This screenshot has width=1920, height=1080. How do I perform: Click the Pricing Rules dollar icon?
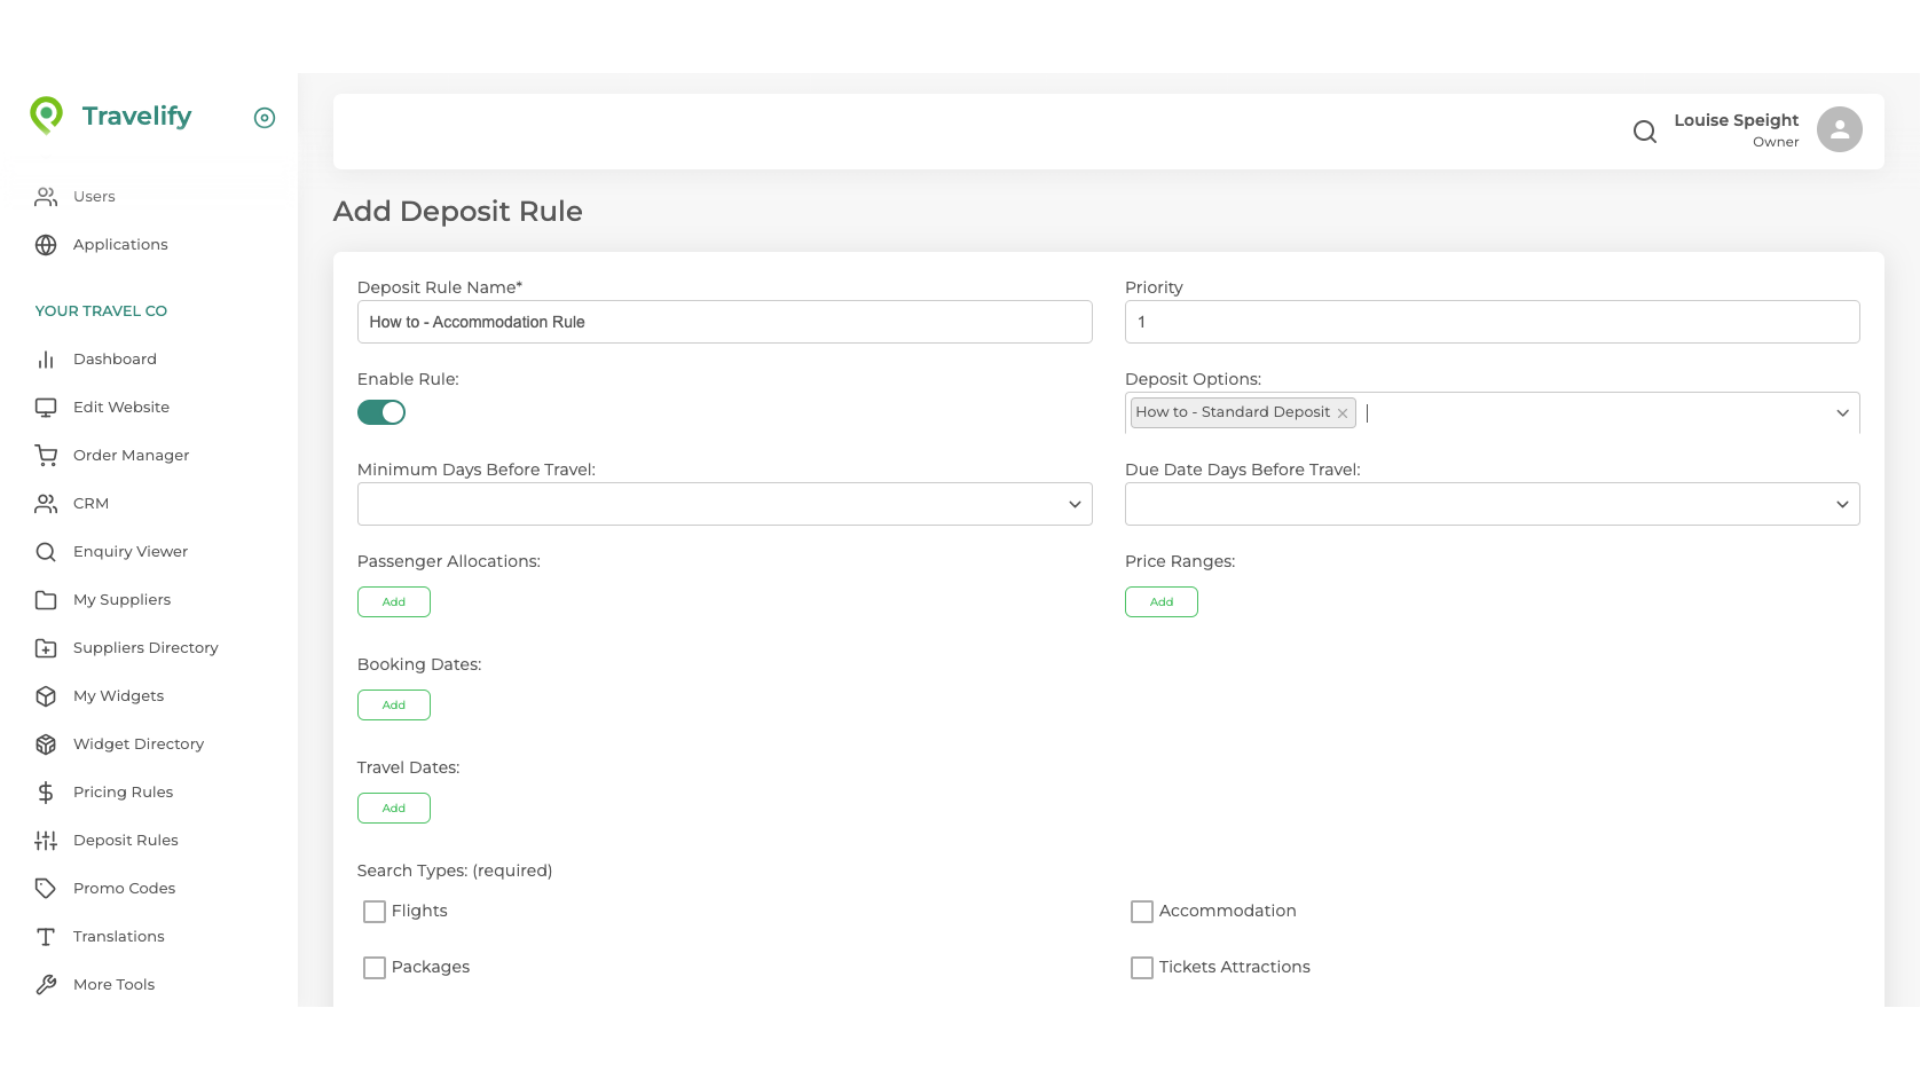46,792
